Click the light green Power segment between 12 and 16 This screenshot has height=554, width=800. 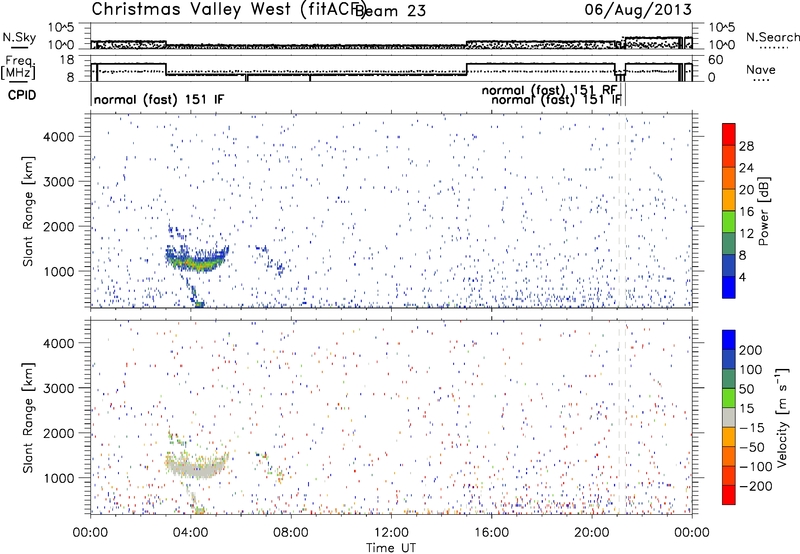point(729,221)
